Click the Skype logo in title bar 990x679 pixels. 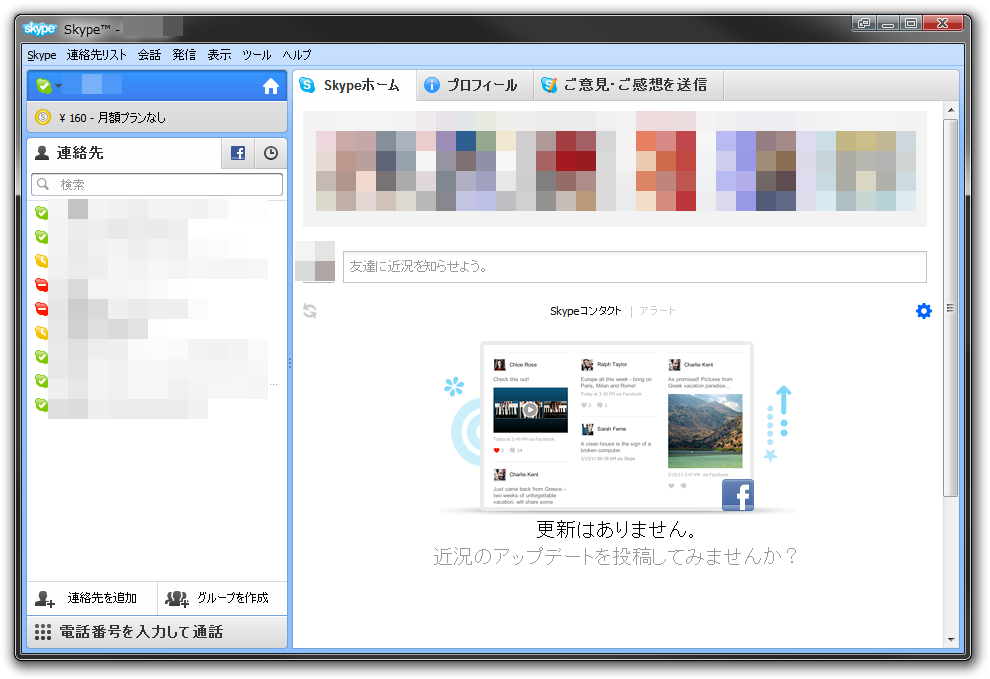pos(40,28)
